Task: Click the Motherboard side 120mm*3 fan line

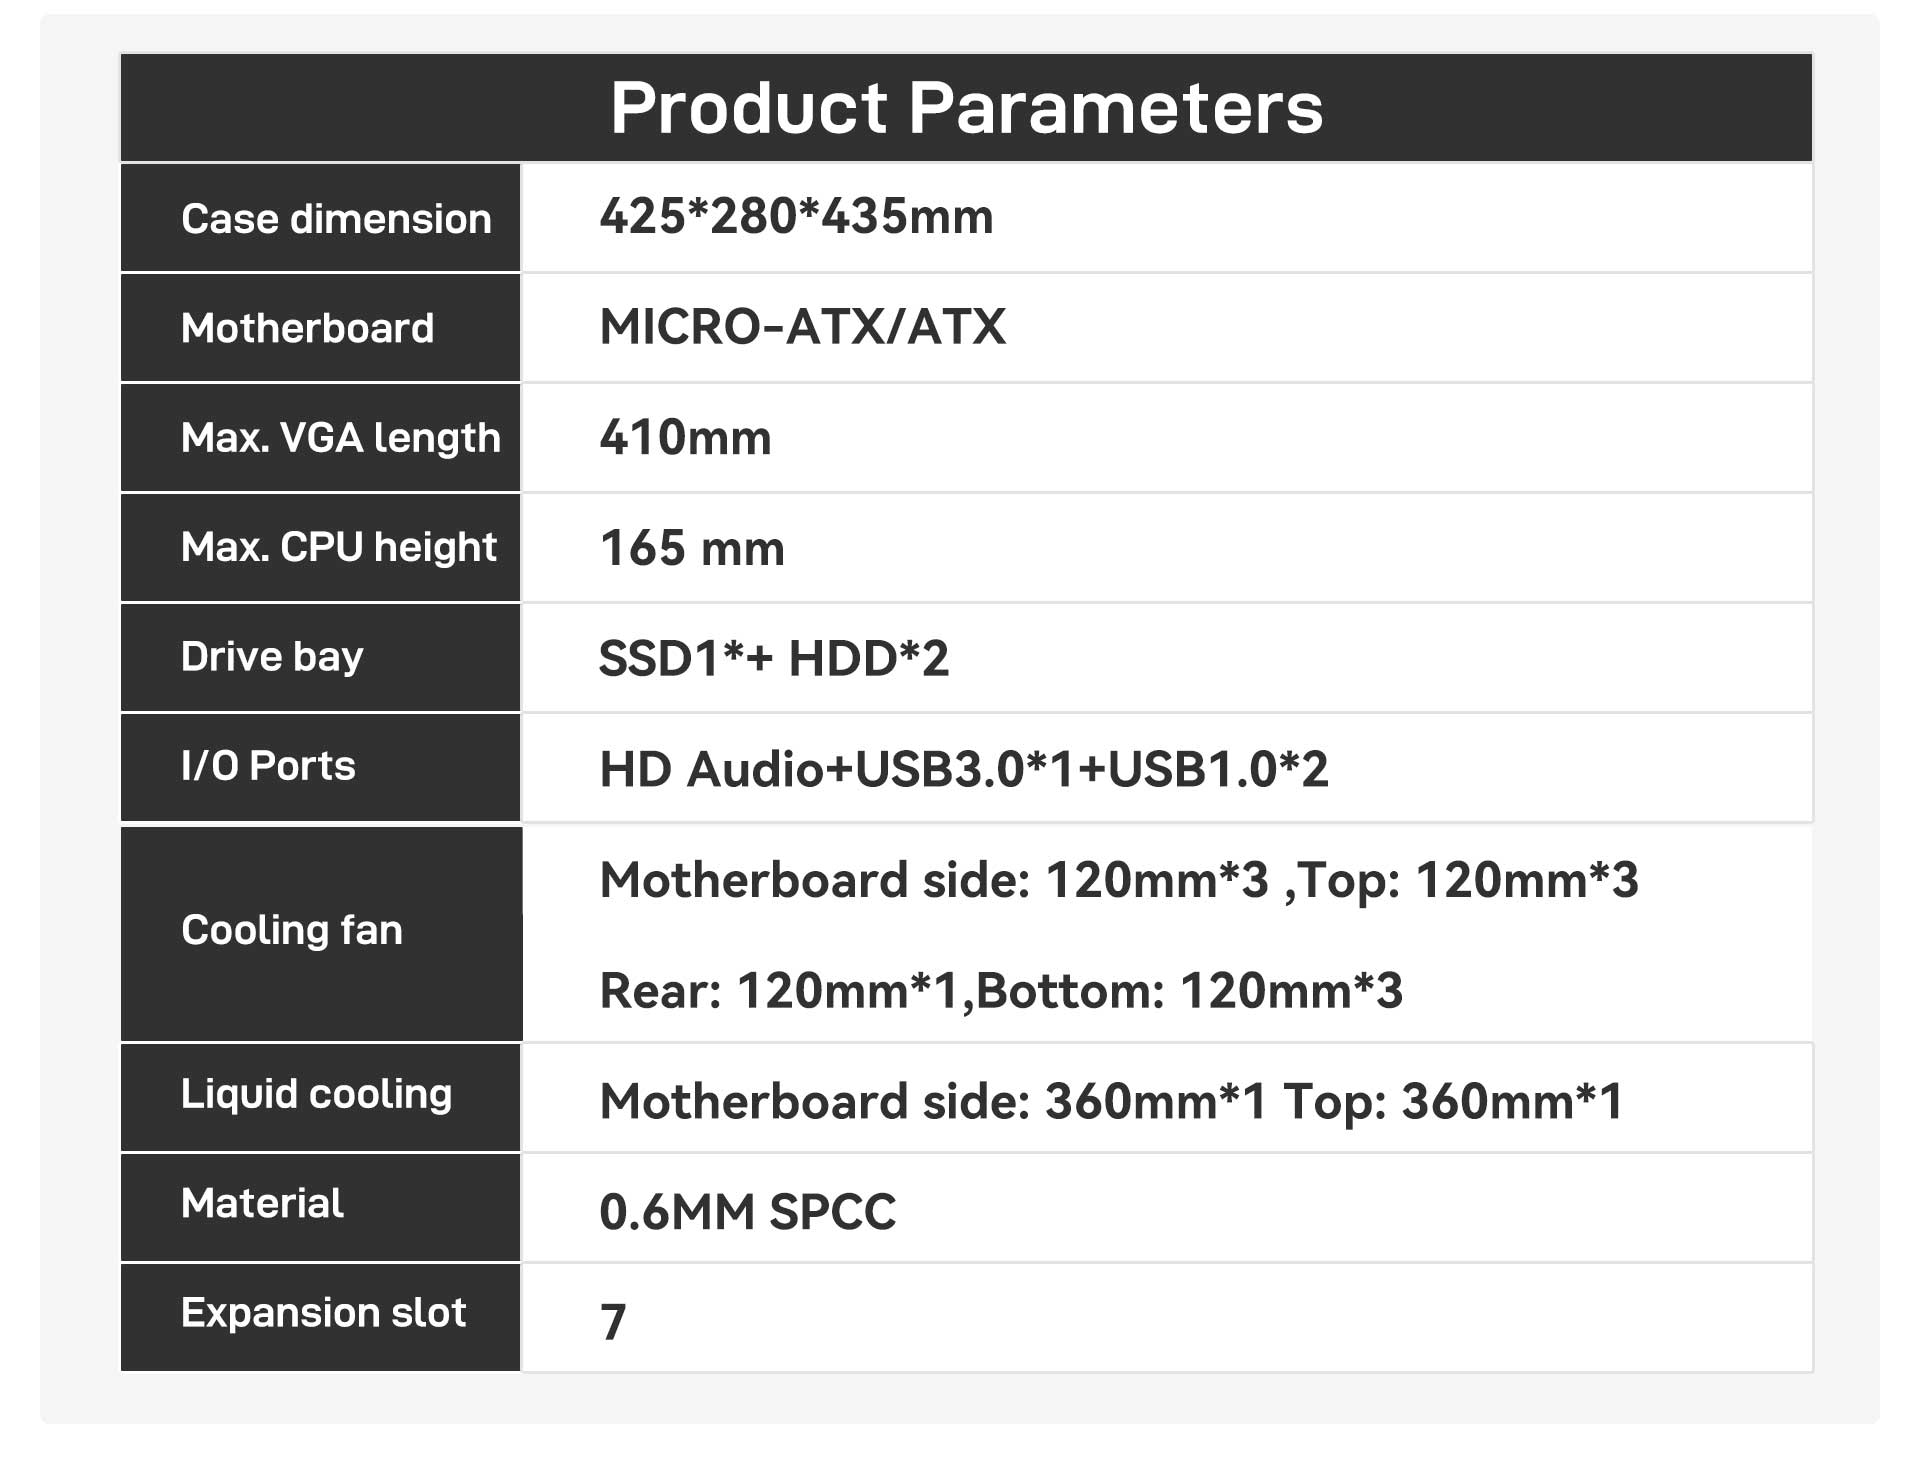Action: [x=1119, y=881]
